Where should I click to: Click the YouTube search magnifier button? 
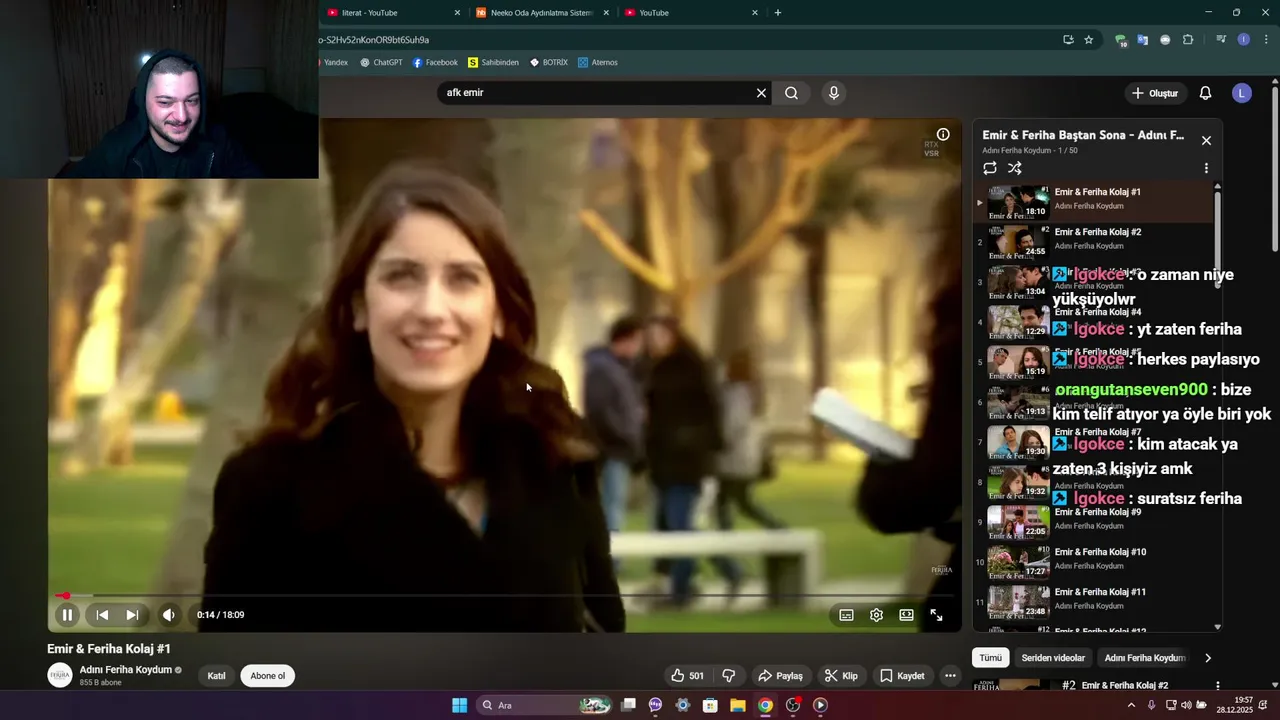pyautogui.click(x=791, y=93)
